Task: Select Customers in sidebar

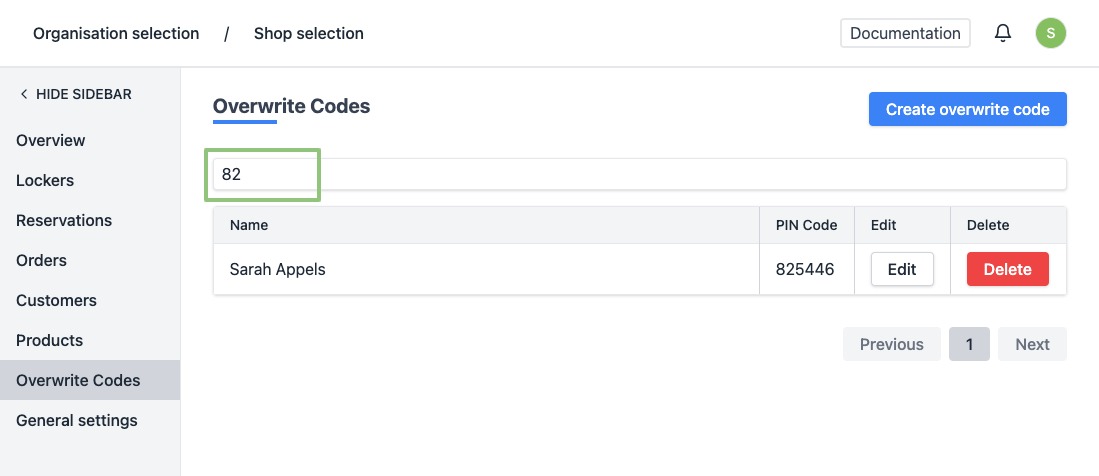Action: point(56,300)
